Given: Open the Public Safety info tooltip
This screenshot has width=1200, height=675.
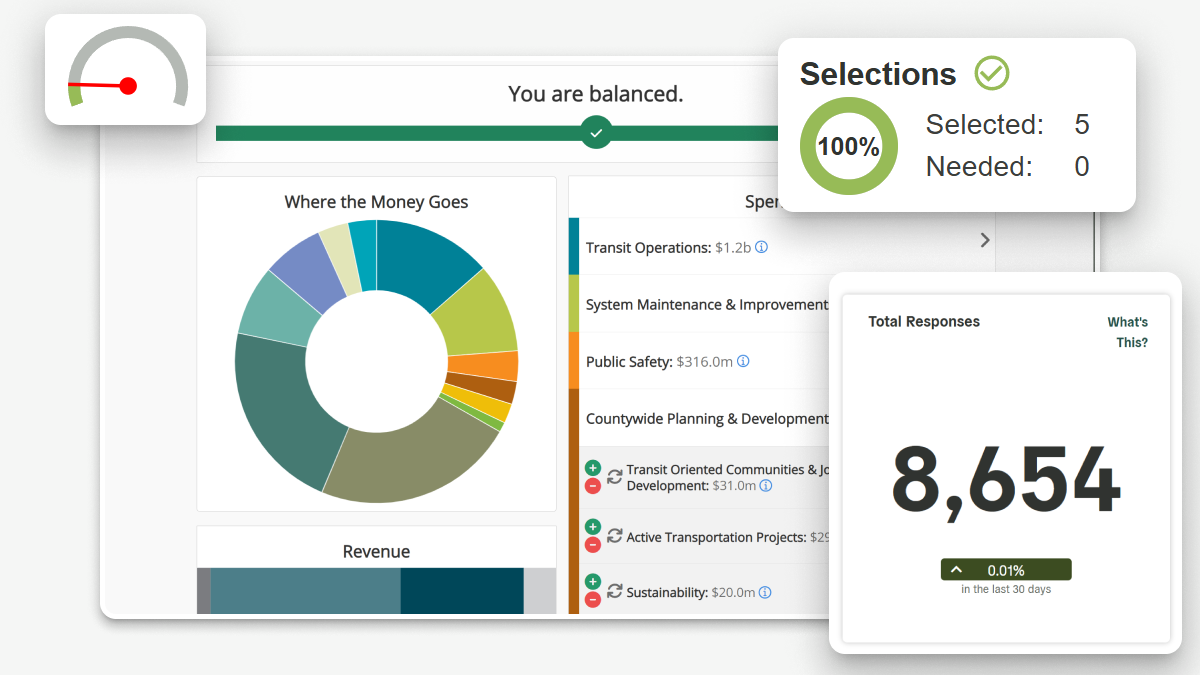Looking at the screenshot, I should (x=742, y=361).
